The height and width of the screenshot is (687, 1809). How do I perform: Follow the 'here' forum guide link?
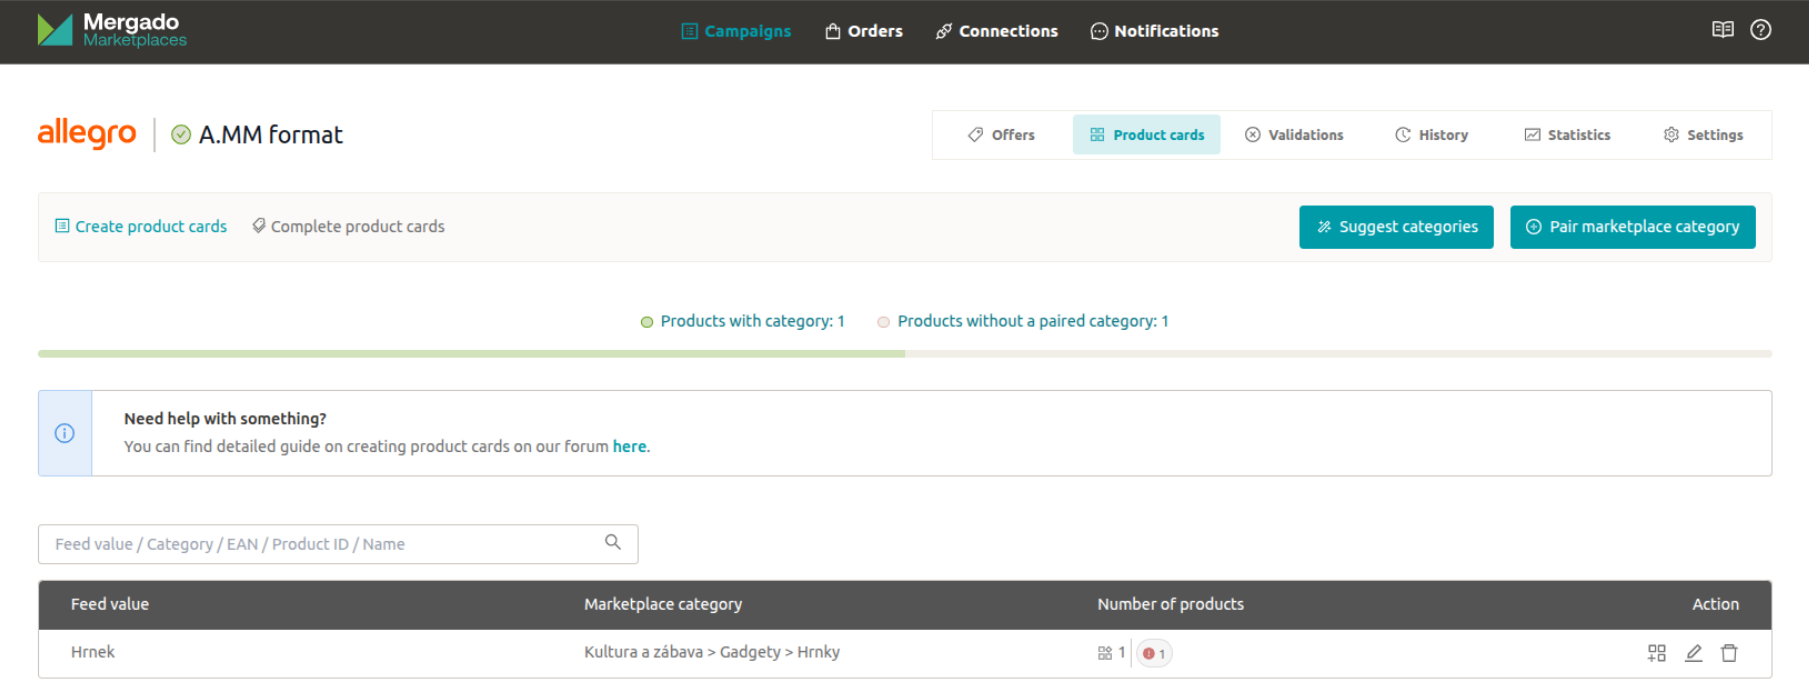point(629,446)
